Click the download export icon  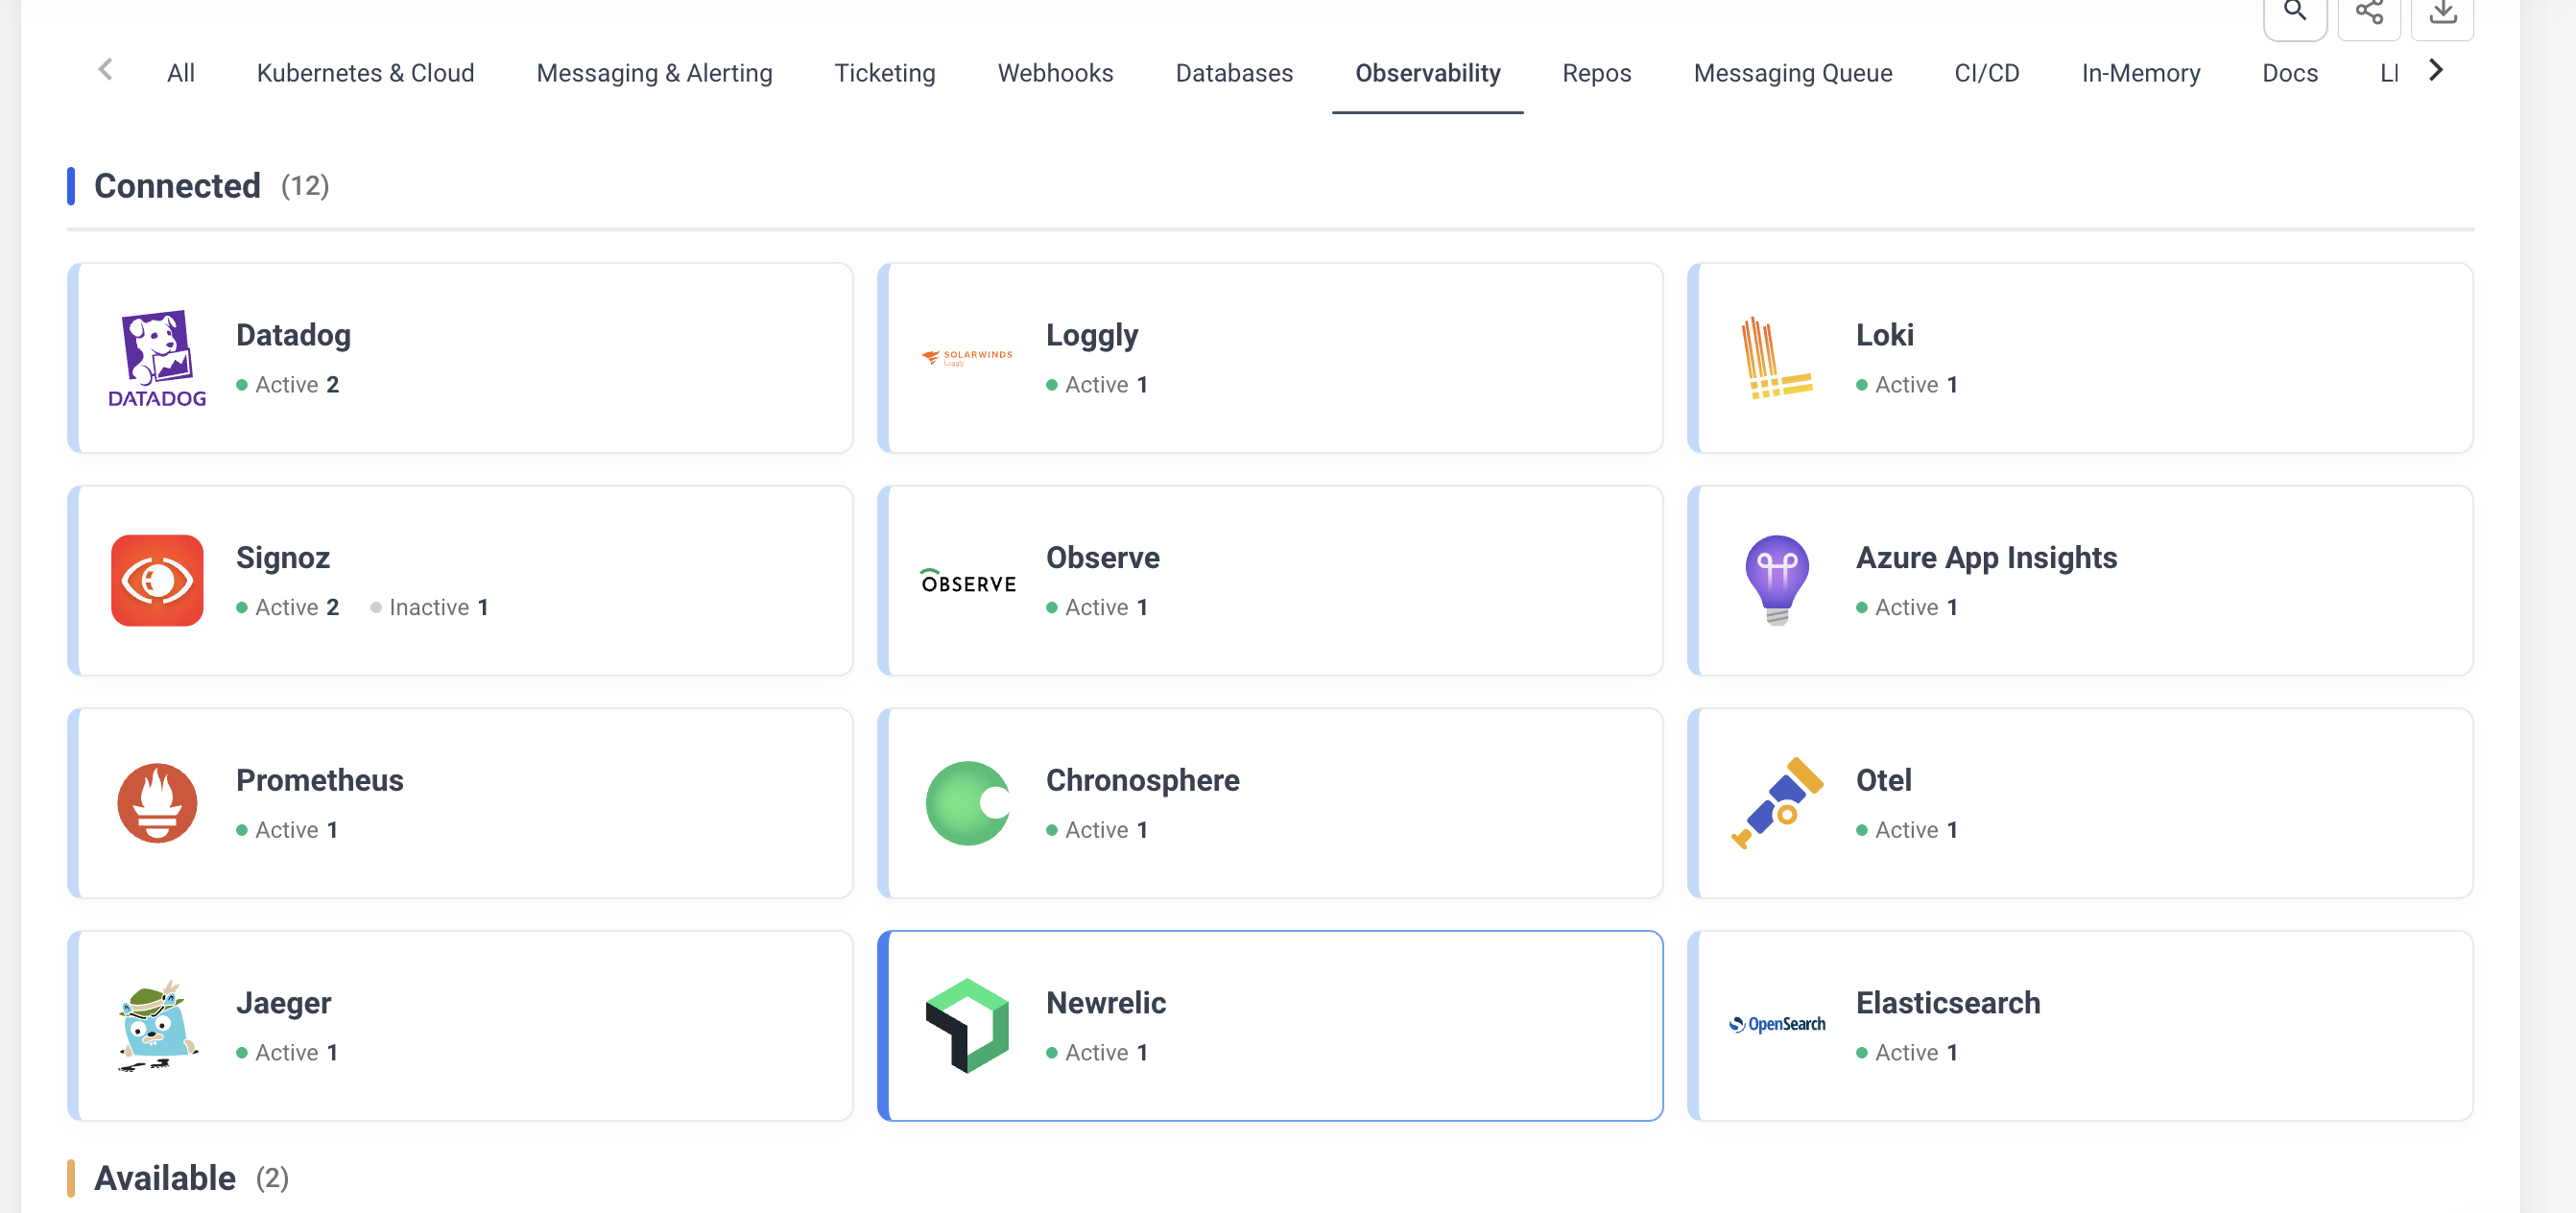pyautogui.click(x=2443, y=12)
